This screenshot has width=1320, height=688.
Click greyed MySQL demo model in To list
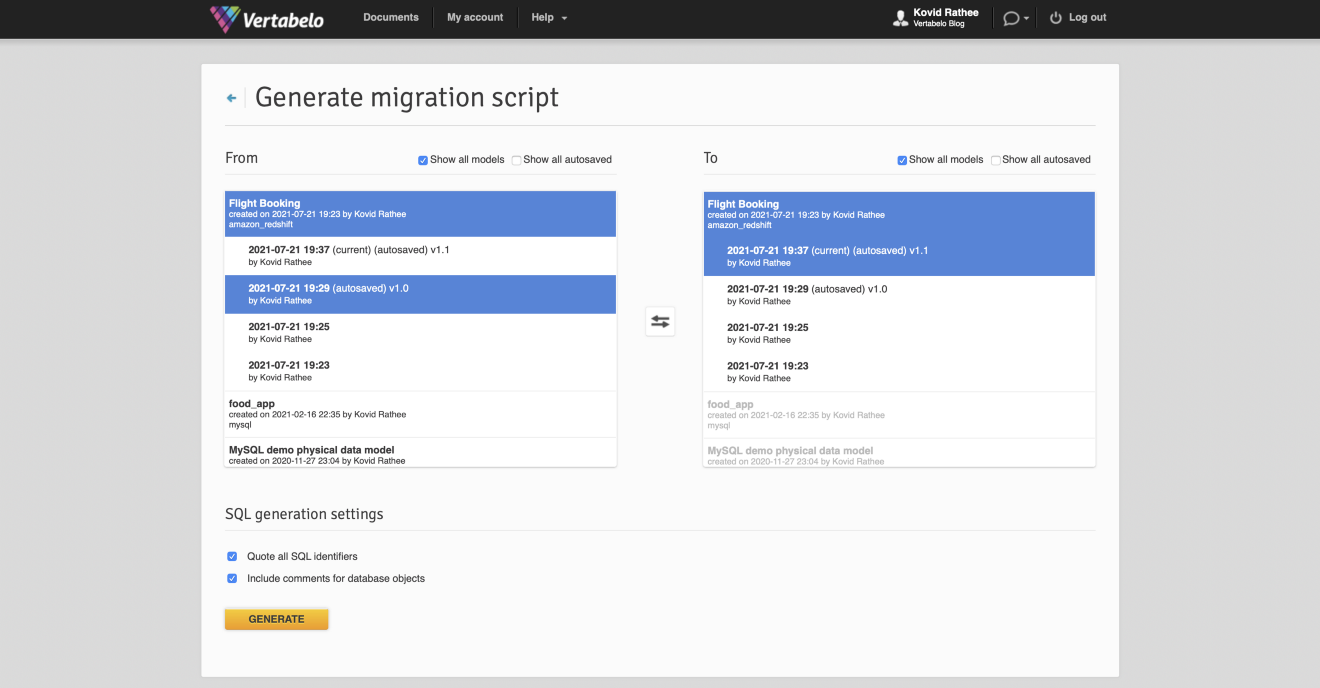899,454
